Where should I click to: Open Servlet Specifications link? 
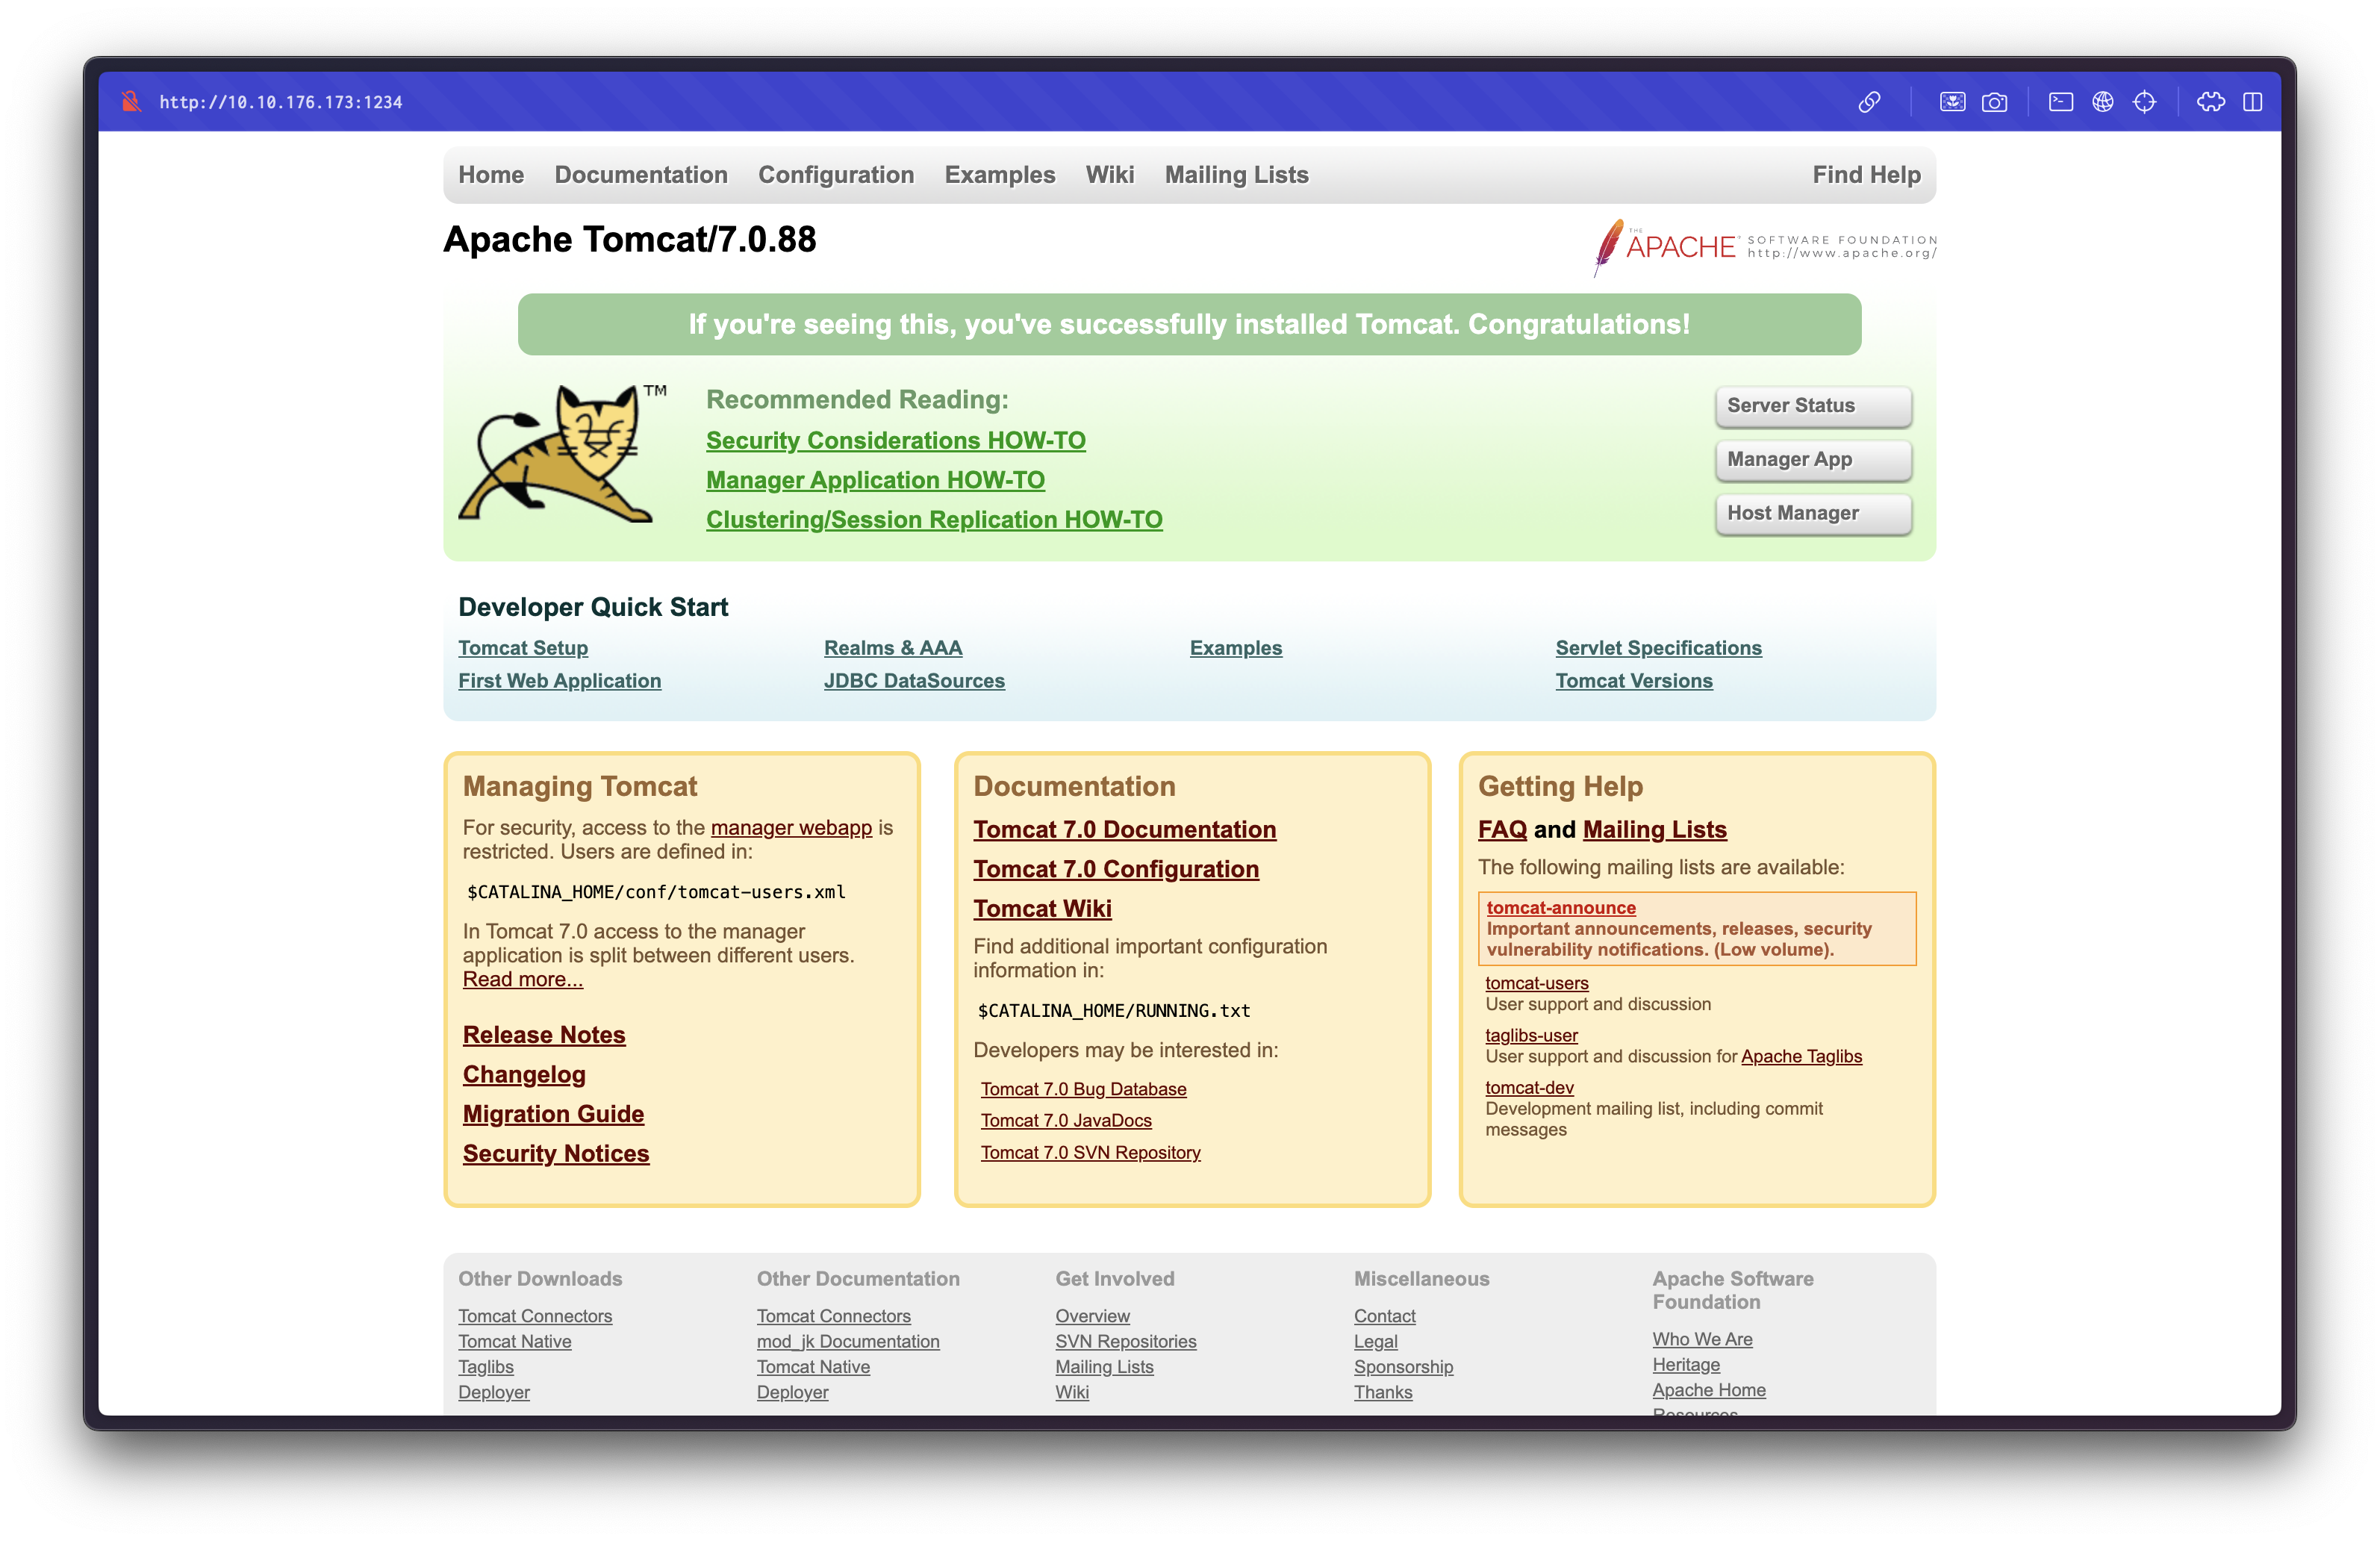pyautogui.click(x=1658, y=648)
